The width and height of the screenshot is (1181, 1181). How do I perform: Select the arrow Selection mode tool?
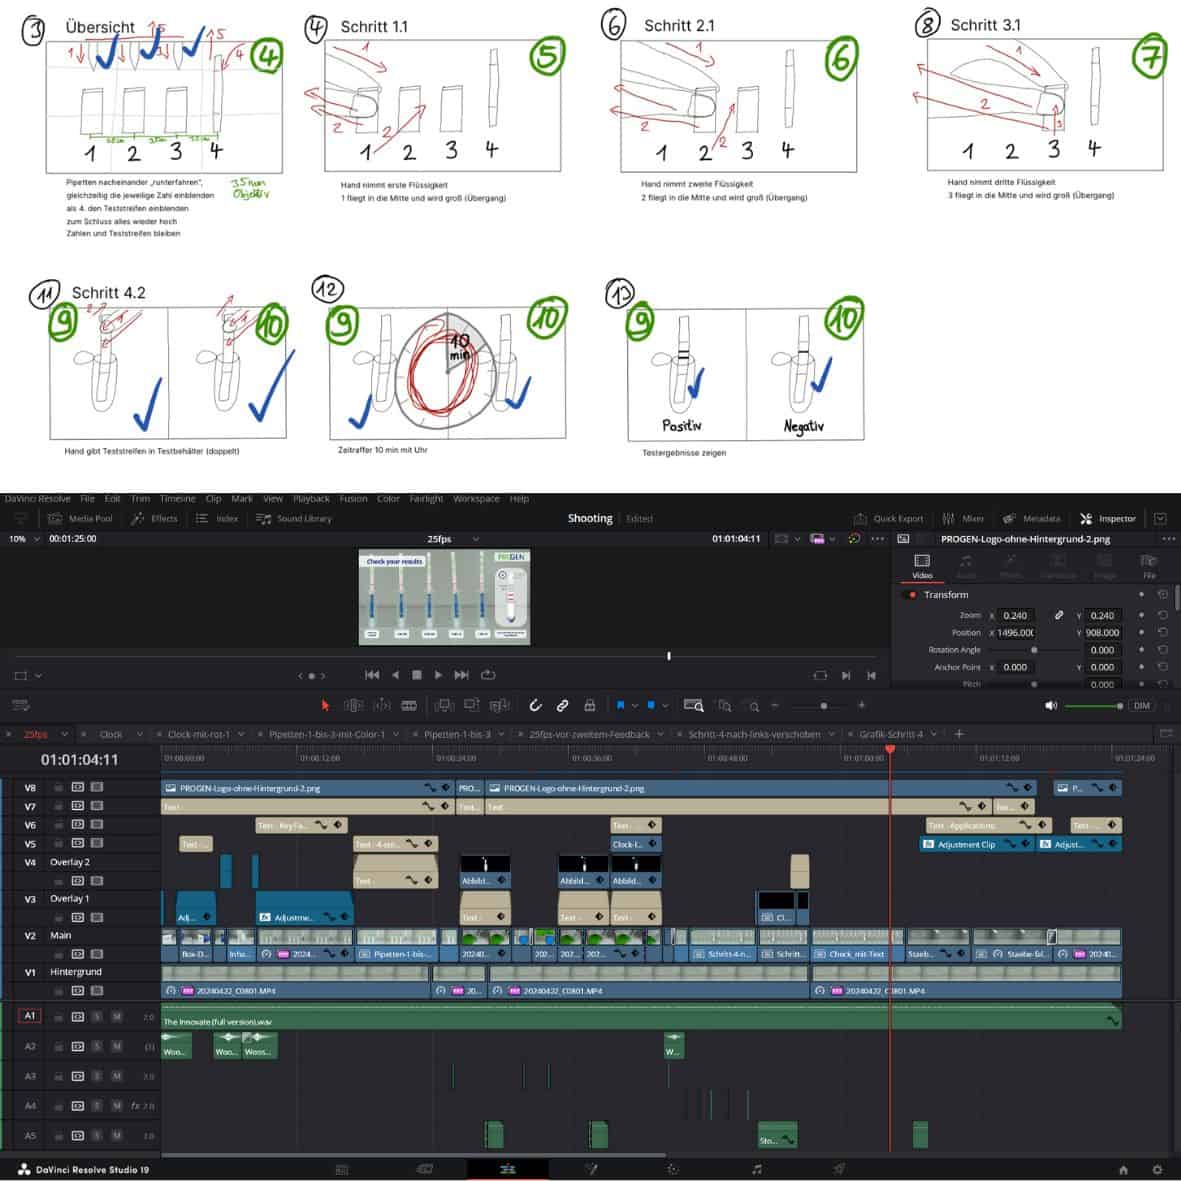click(325, 705)
